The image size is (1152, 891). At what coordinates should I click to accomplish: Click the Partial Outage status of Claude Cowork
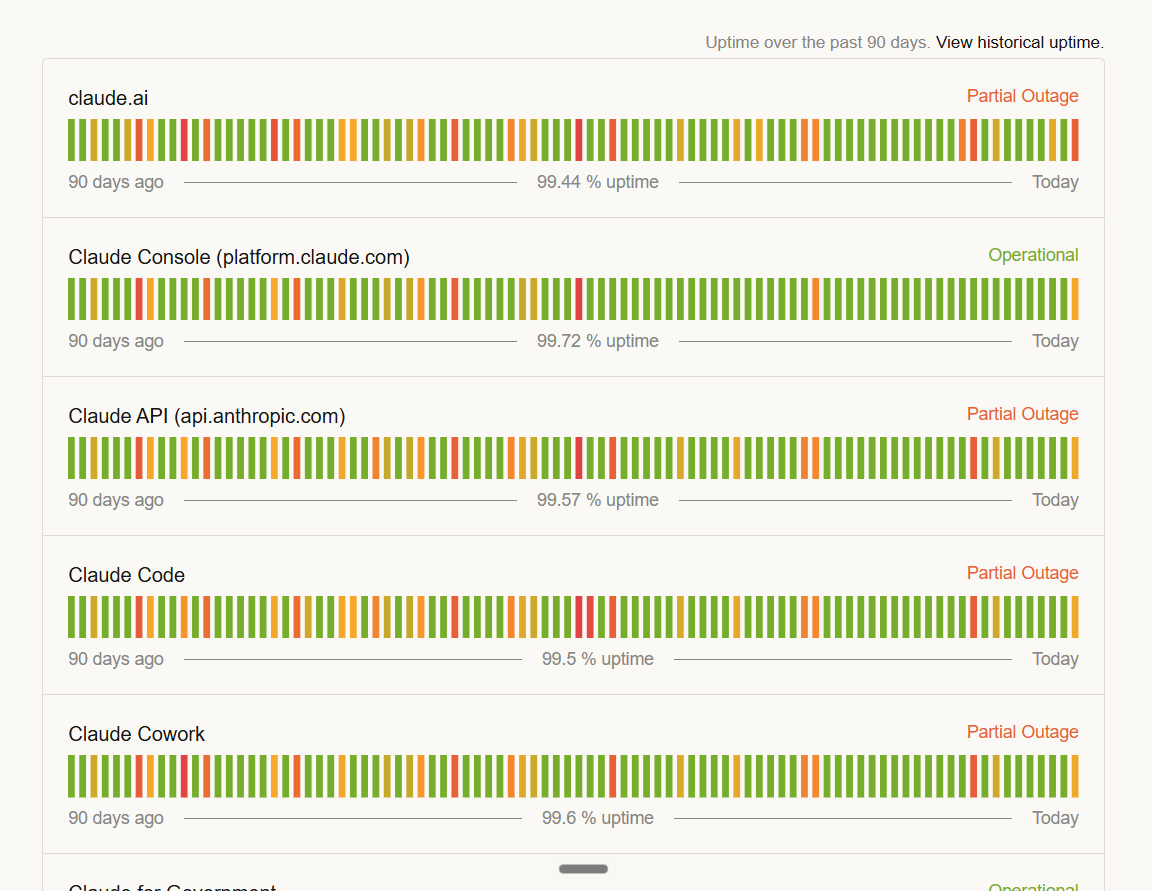[1022, 732]
